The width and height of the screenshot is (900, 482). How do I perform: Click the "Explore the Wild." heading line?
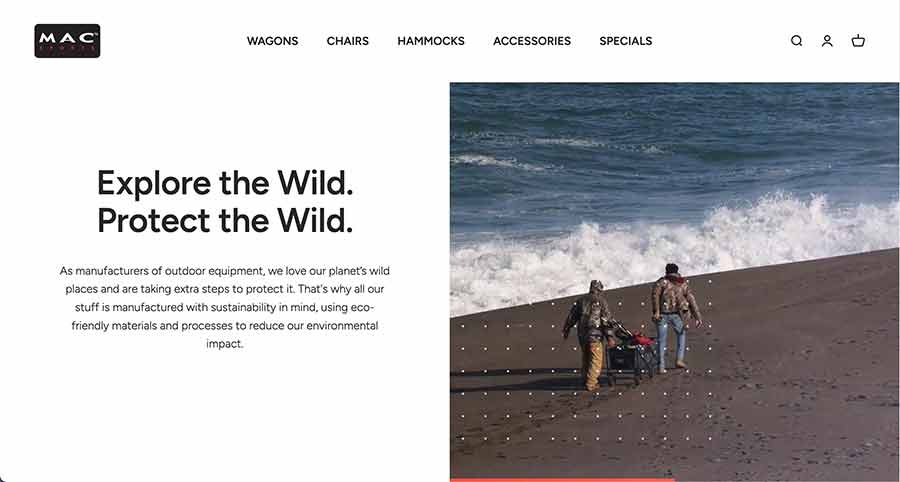pos(225,184)
